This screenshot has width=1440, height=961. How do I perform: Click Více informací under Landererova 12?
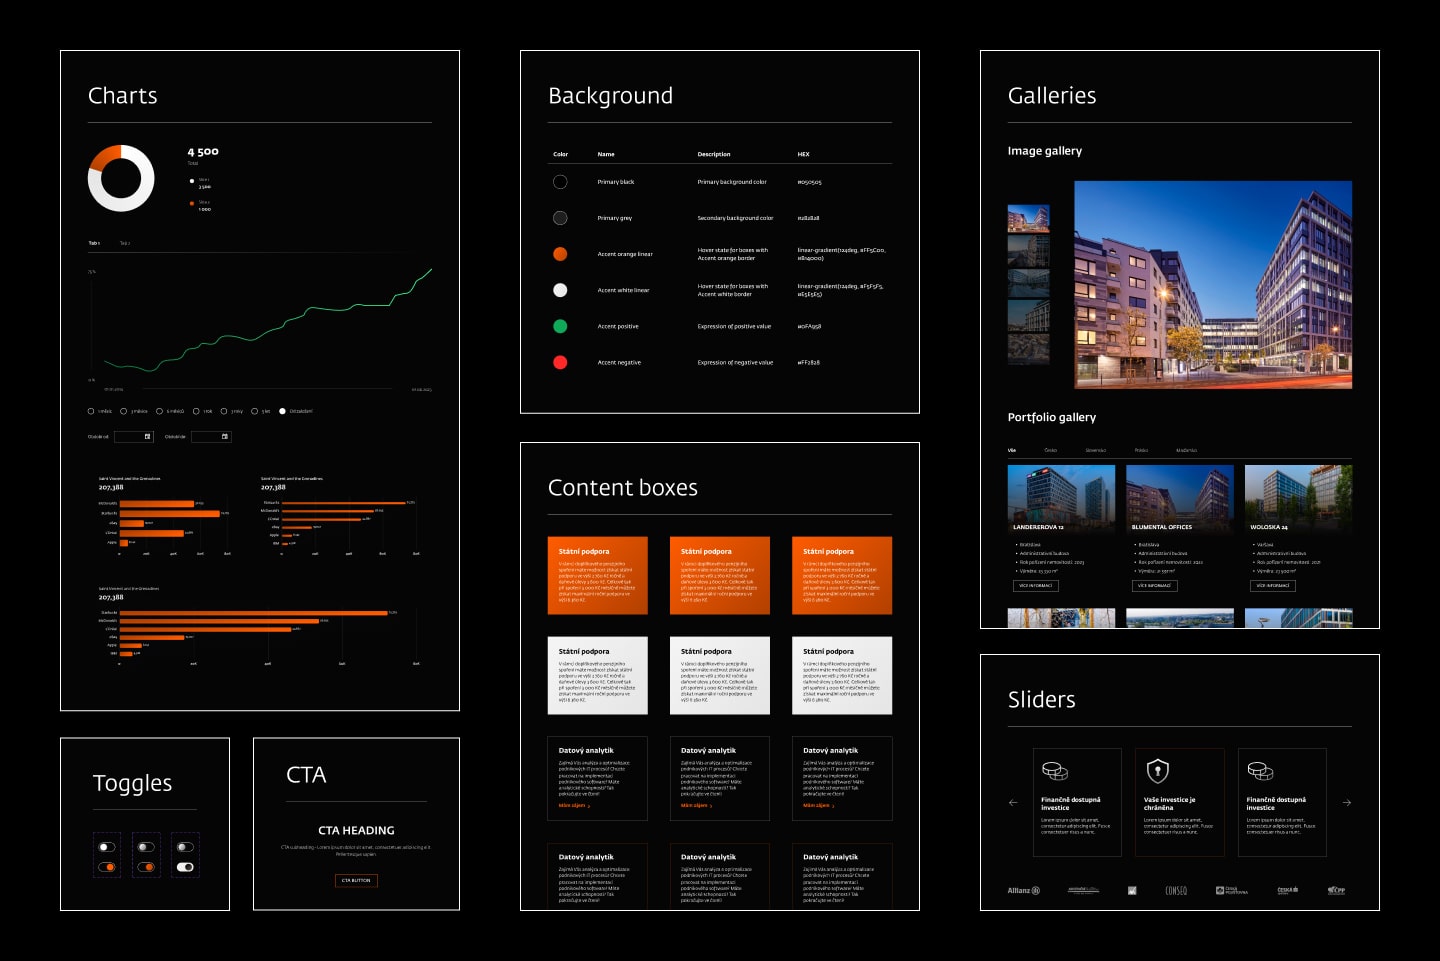(x=1035, y=586)
